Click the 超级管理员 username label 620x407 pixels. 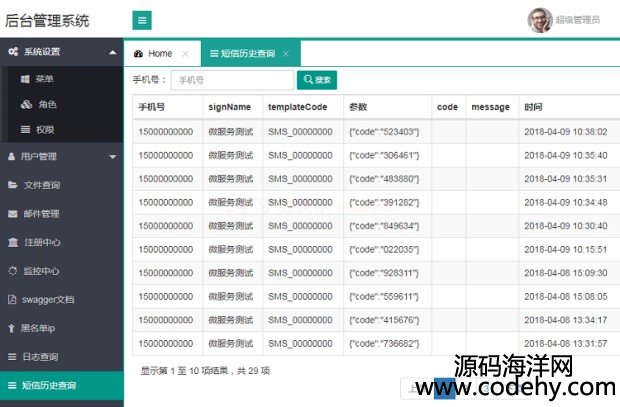578,20
